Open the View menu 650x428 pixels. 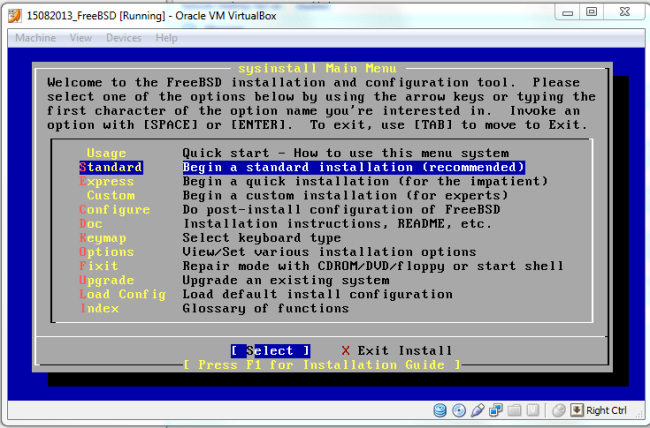click(x=81, y=38)
